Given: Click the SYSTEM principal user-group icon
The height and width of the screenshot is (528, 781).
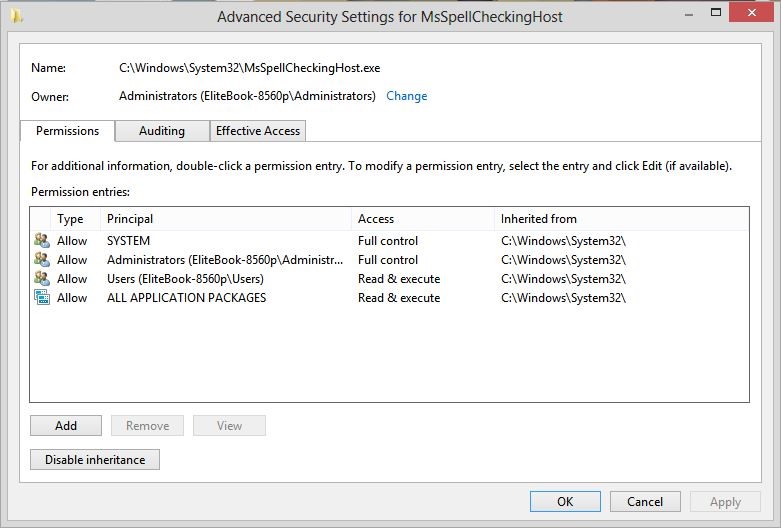Looking at the screenshot, I should coord(42,241).
